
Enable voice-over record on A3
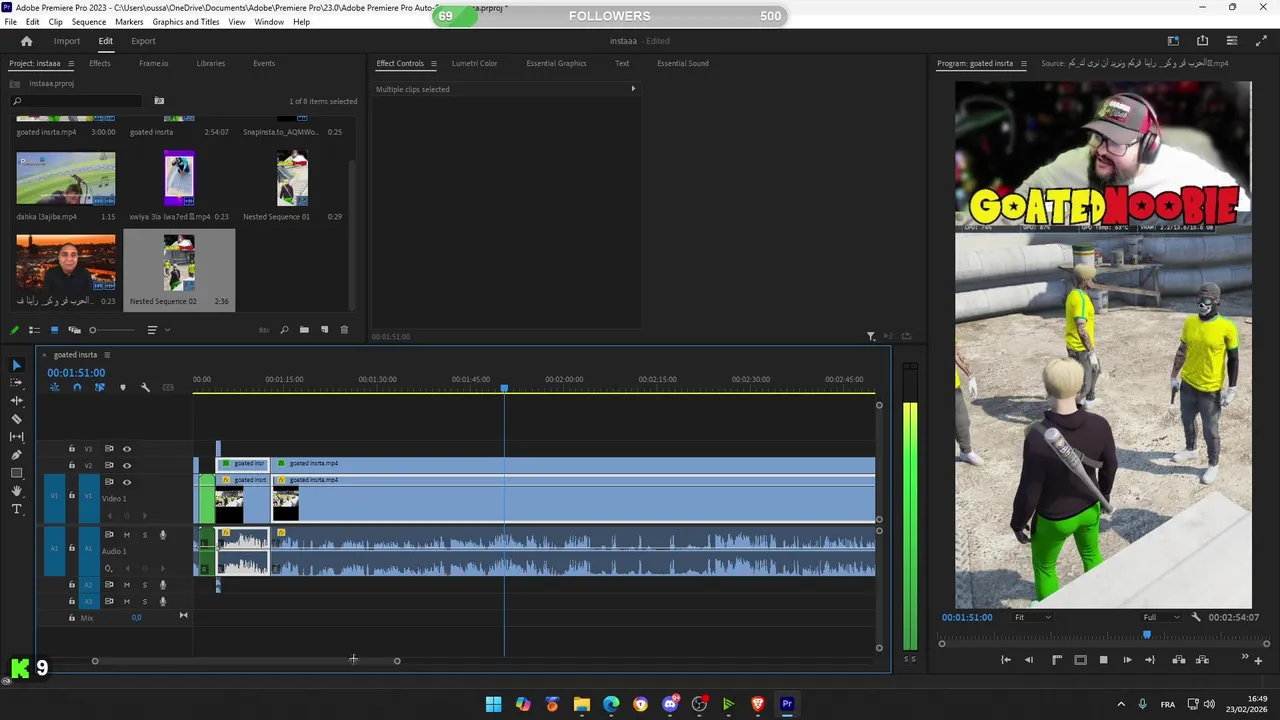point(163,601)
